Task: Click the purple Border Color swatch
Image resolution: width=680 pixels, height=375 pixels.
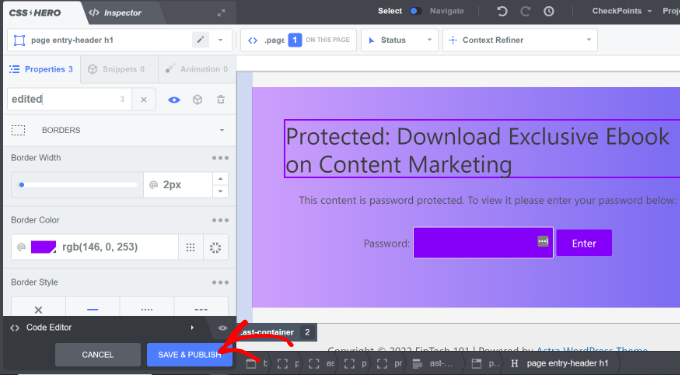Action: click(x=43, y=247)
